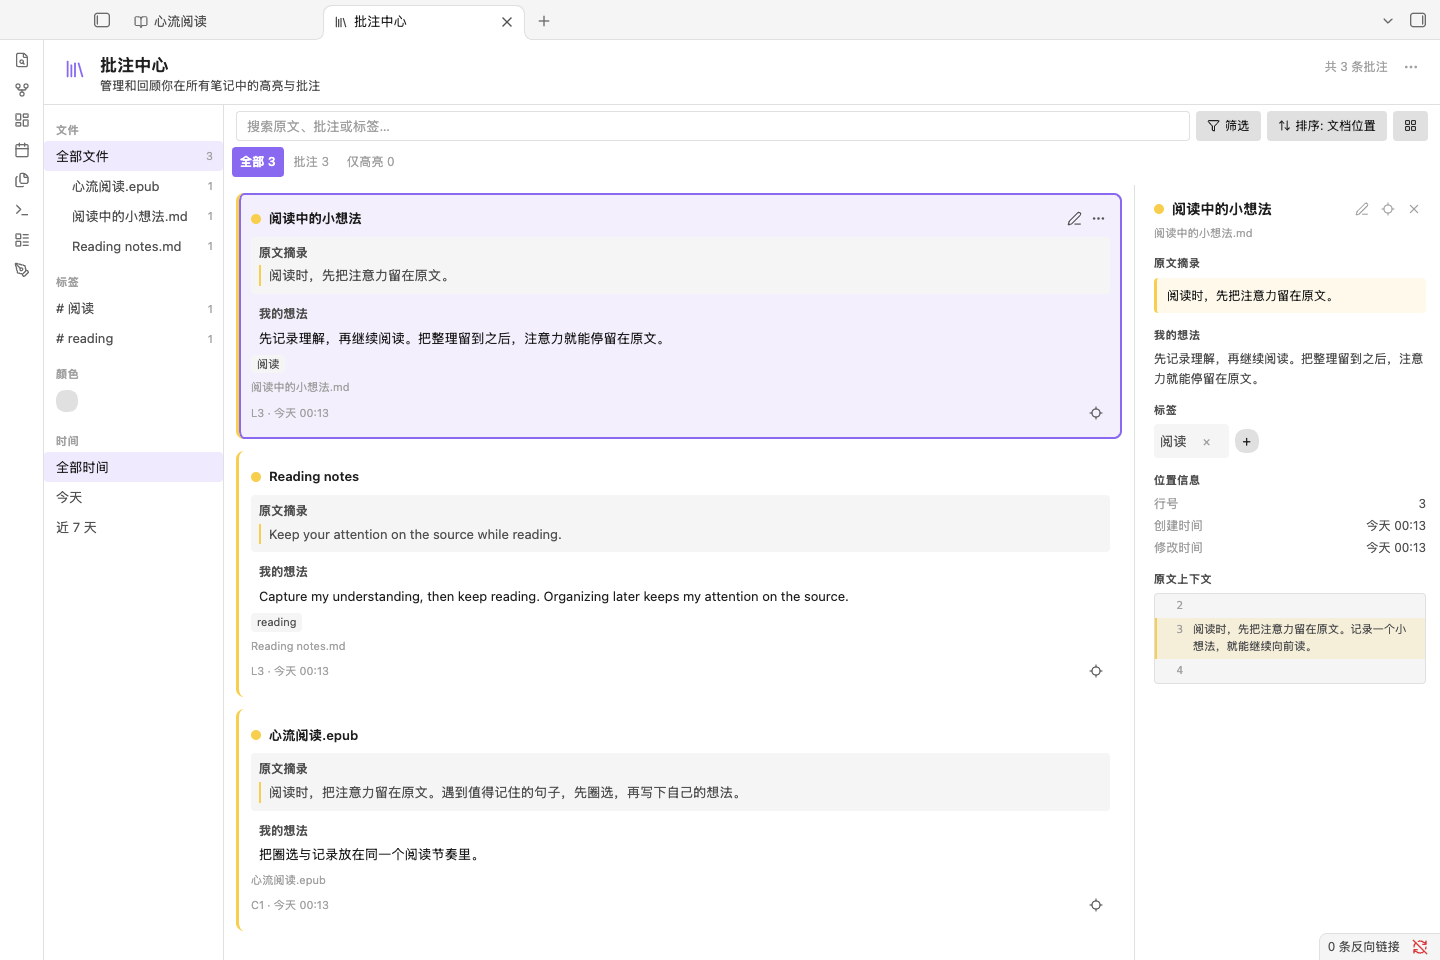Toggle the left sidebar panel
The image size is (1440, 960).
(x=102, y=20)
